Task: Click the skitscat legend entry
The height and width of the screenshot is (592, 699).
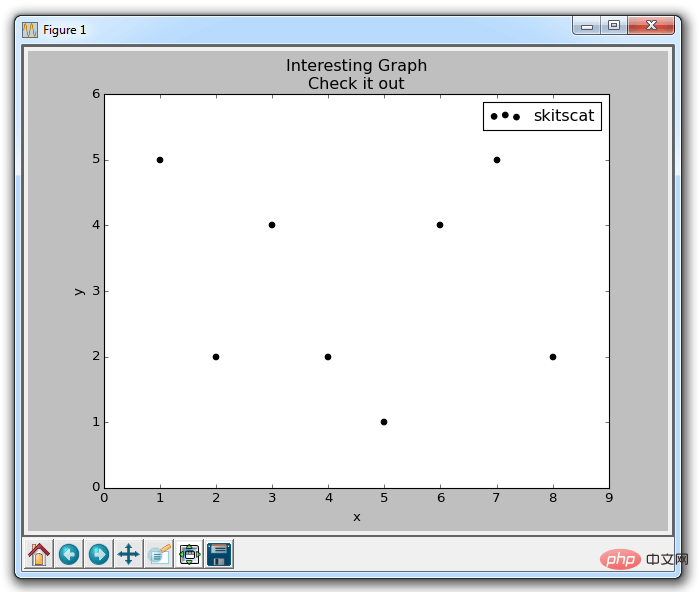Action: pyautogui.click(x=542, y=116)
